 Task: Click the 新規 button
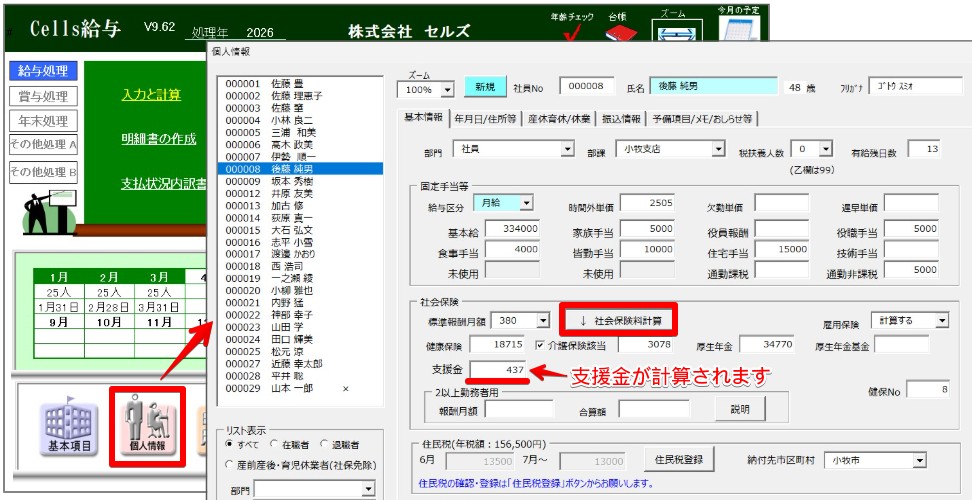[x=485, y=87]
